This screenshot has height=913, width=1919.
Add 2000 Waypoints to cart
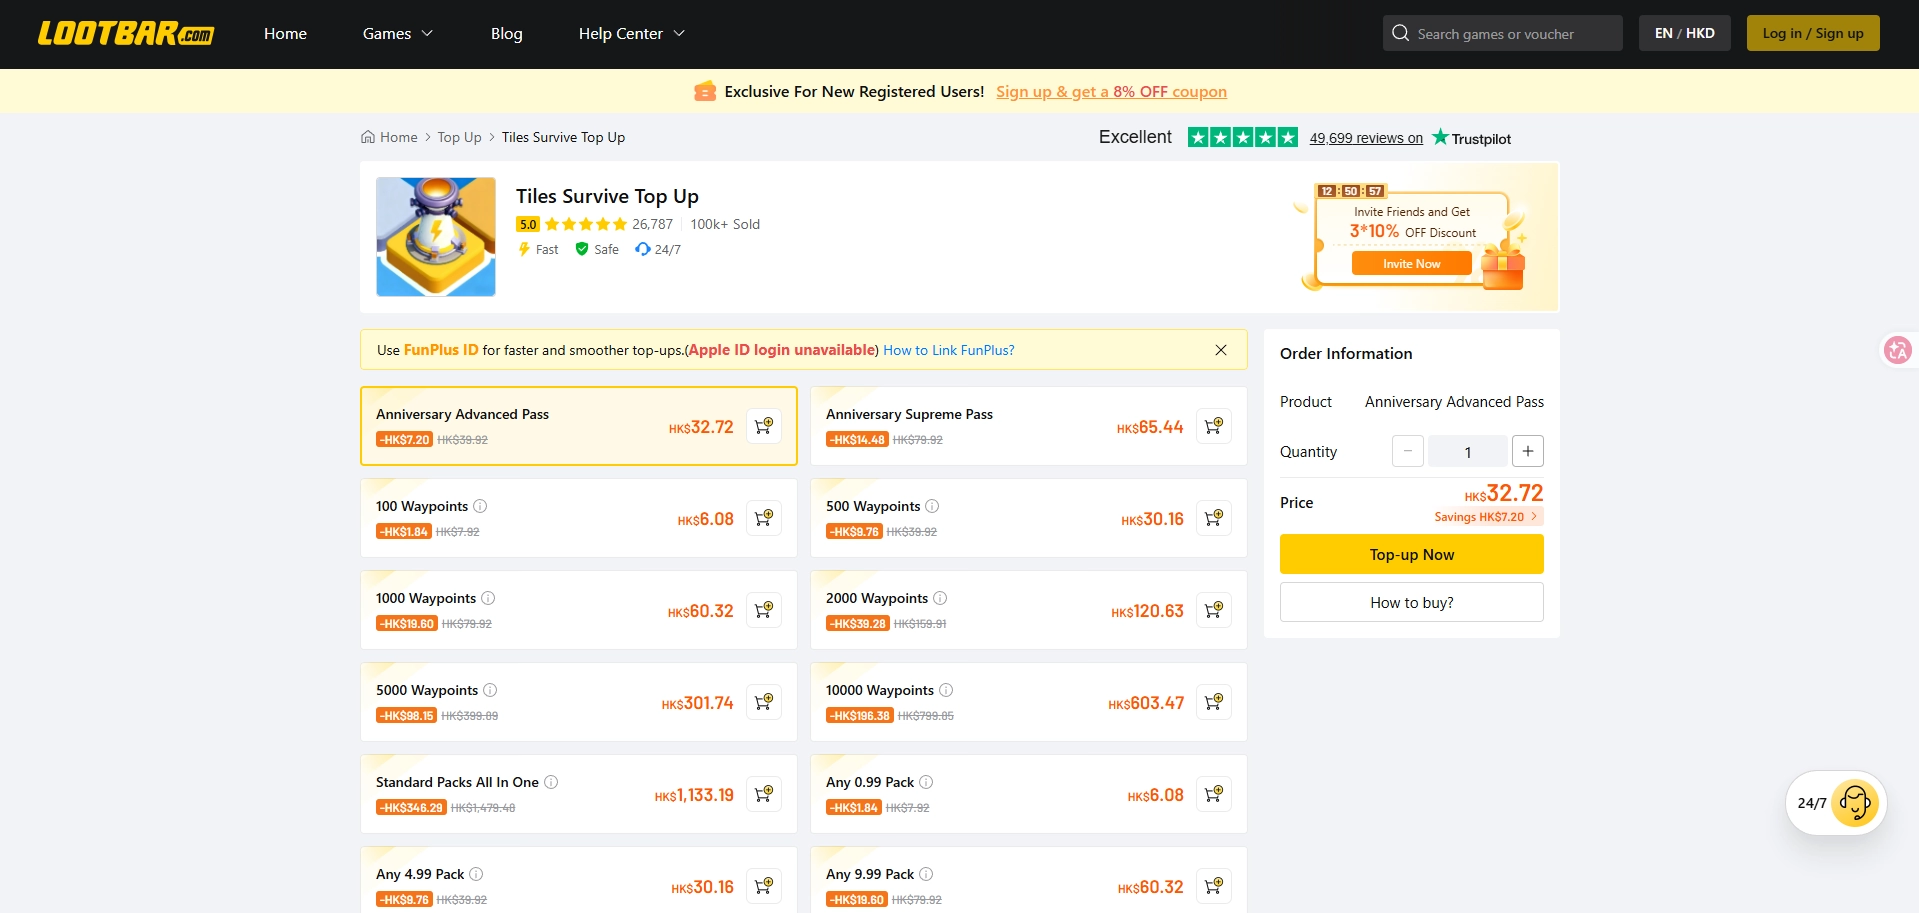click(1214, 610)
